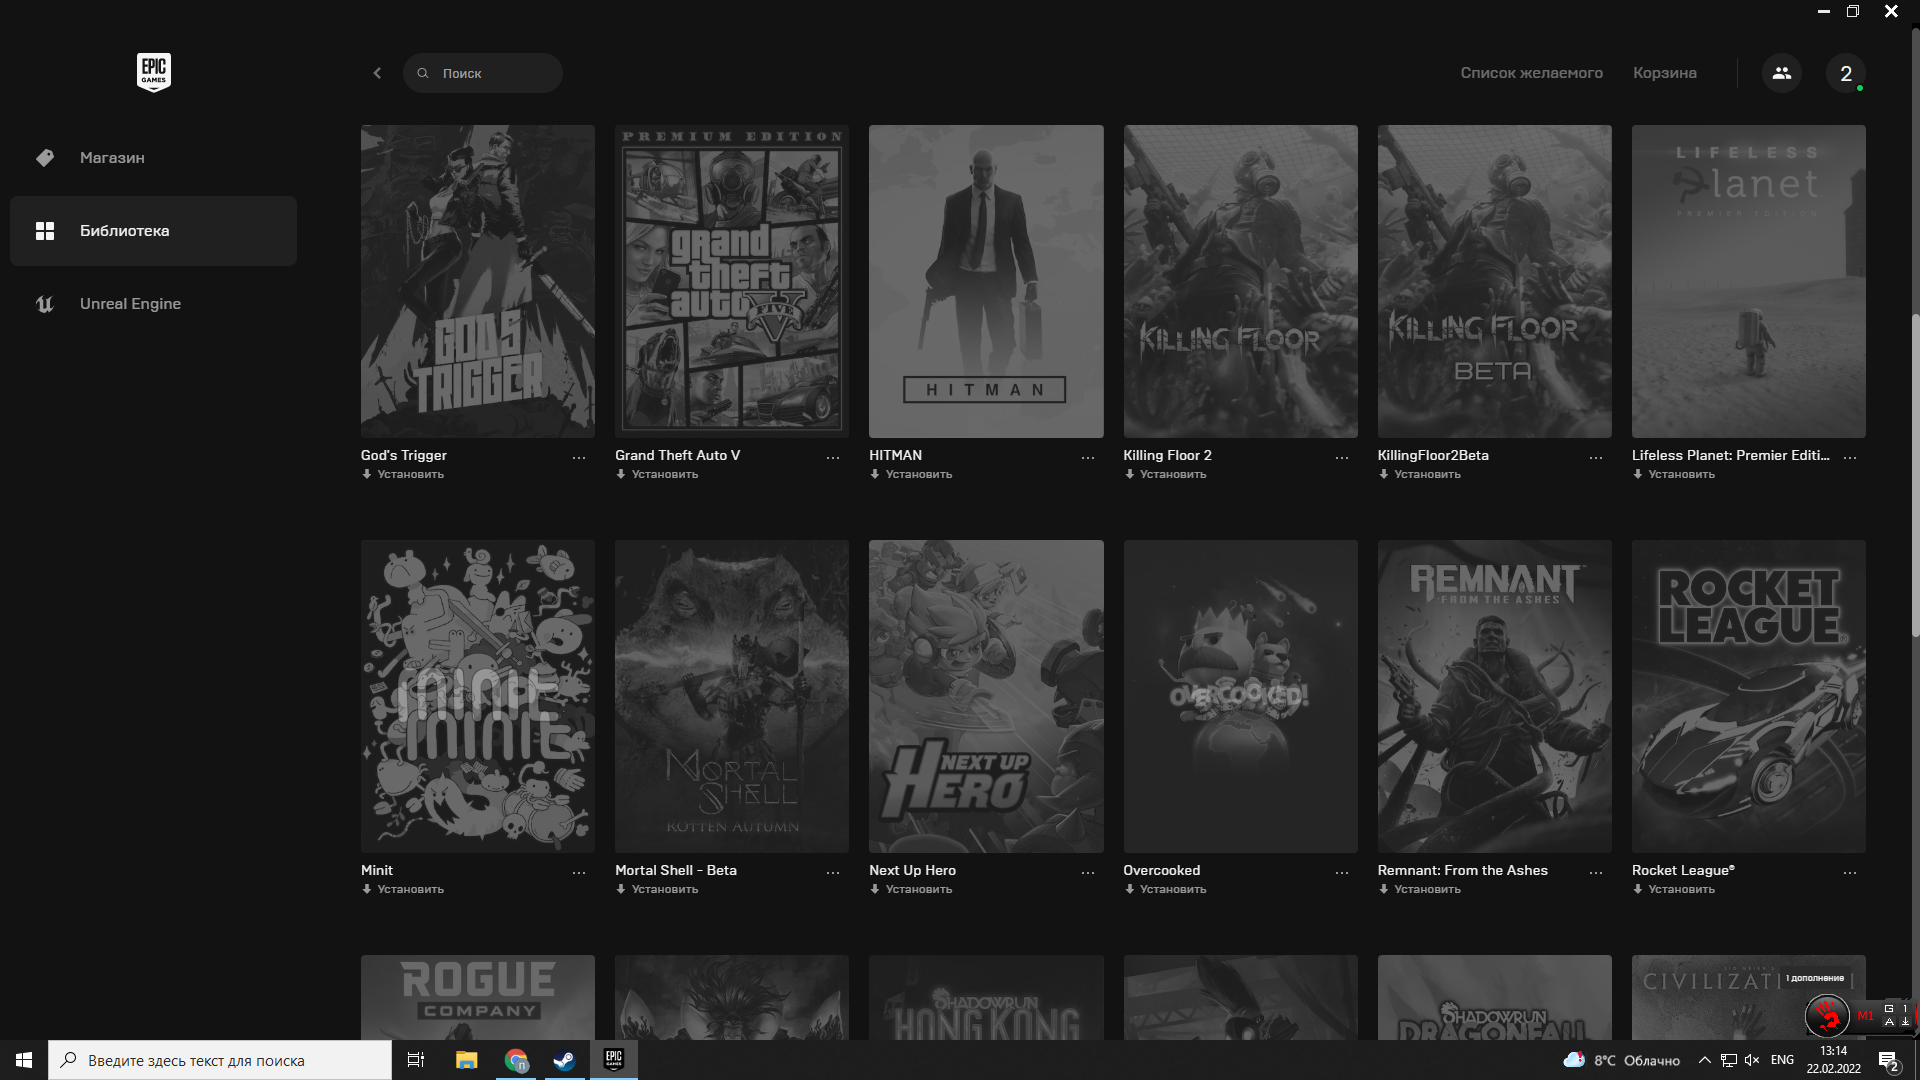Open KillingFloor2Beta options menu
Screen dimensions: 1920x1080
point(1596,458)
